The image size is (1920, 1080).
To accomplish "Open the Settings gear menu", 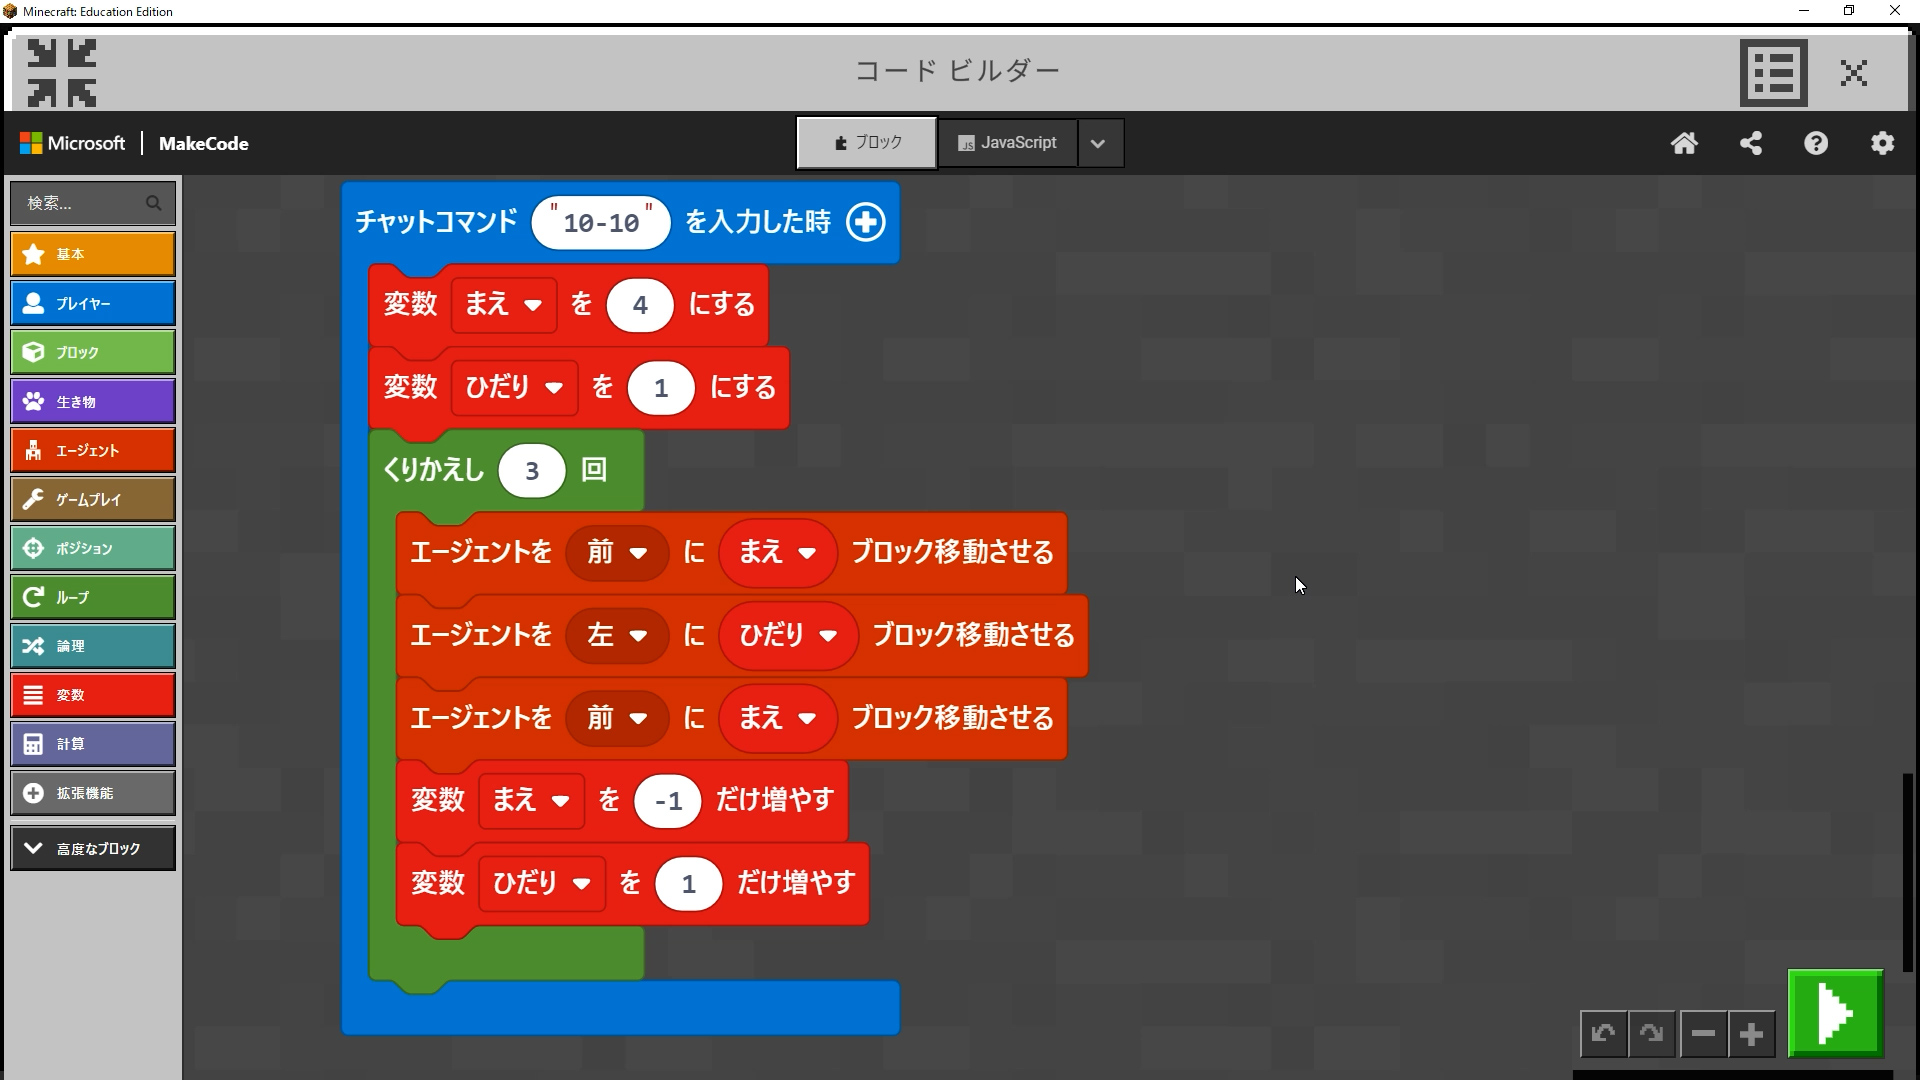I will [x=1882, y=143].
